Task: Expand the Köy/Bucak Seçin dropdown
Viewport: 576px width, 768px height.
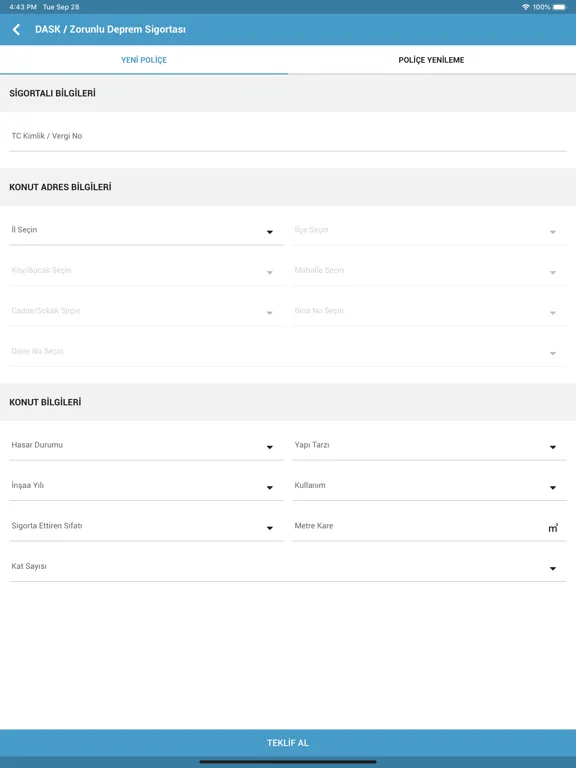Action: [146, 270]
